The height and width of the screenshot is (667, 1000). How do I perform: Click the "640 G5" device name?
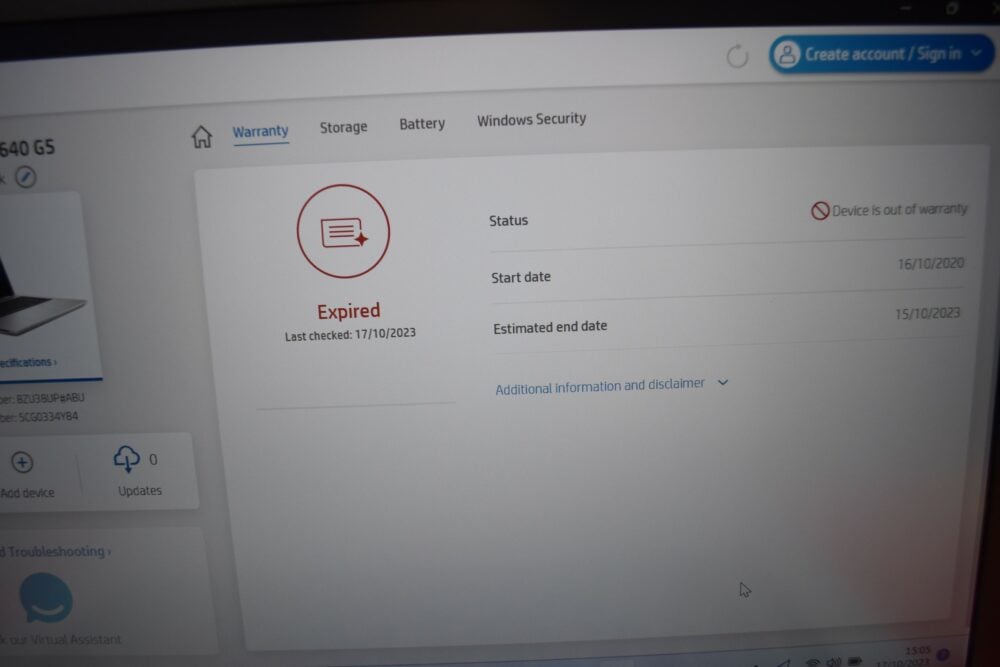point(27,149)
